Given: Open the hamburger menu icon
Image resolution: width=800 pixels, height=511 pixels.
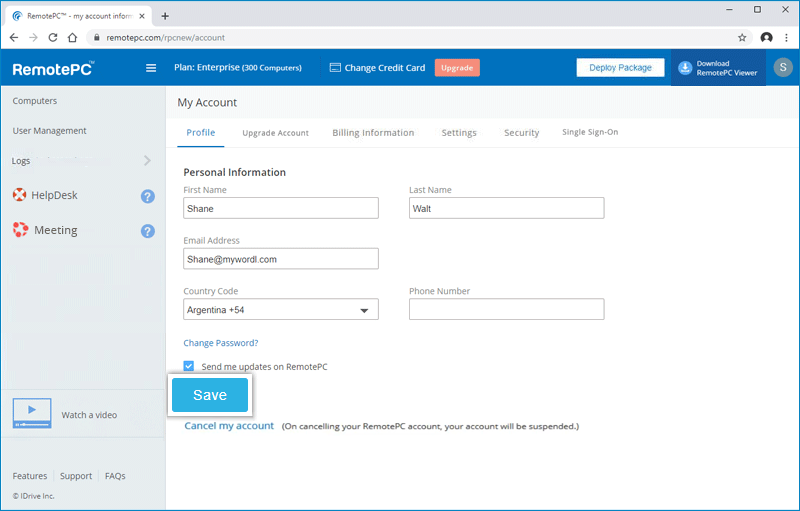Looking at the screenshot, I should click(151, 68).
